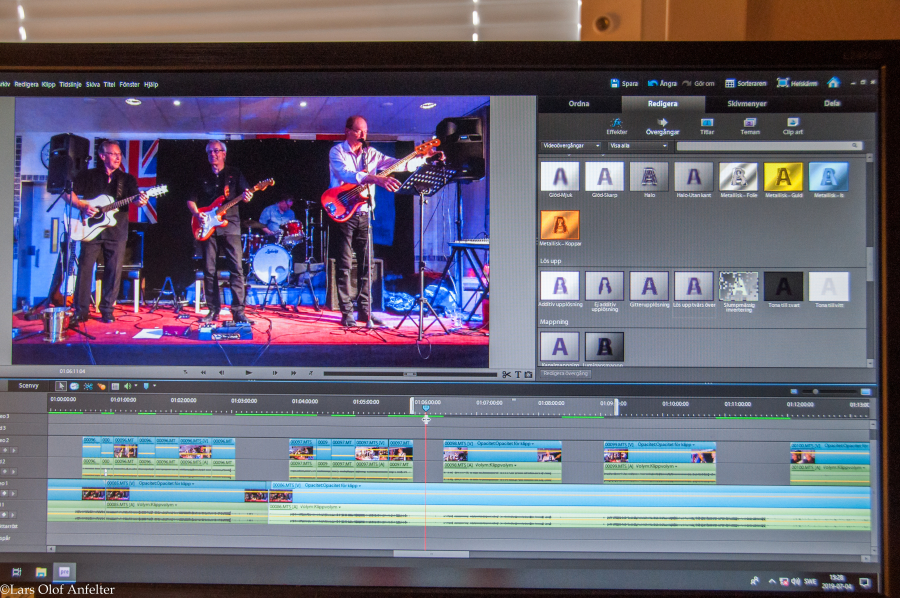The height and width of the screenshot is (598, 900).
Task: Adjust the timeline zoom slider
Action: (815, 391)
